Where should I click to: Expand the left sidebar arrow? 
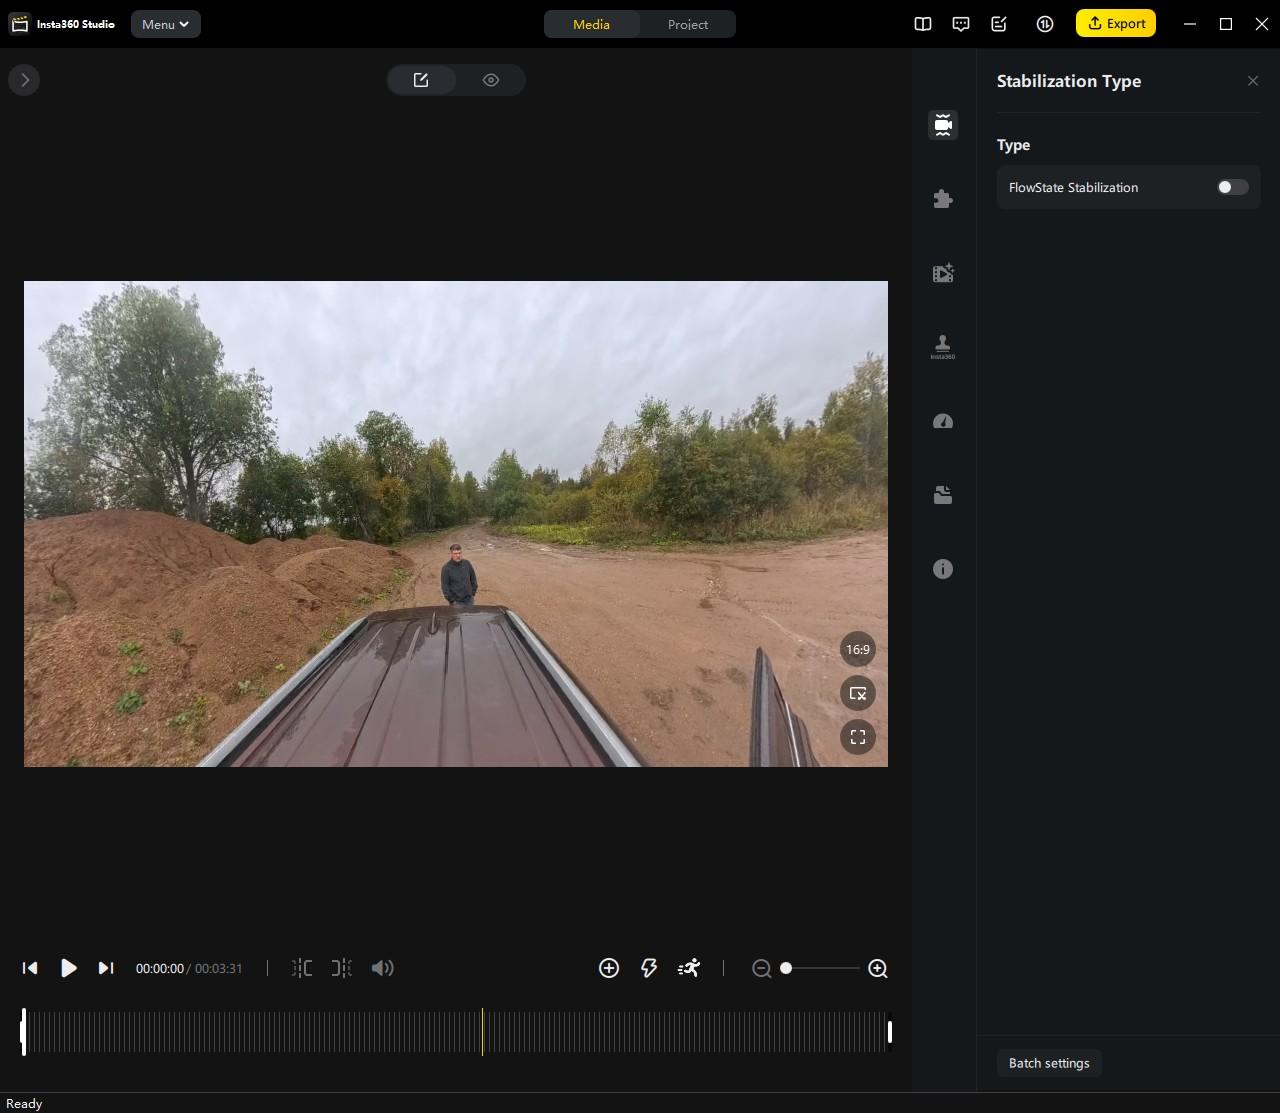point(24,80)
